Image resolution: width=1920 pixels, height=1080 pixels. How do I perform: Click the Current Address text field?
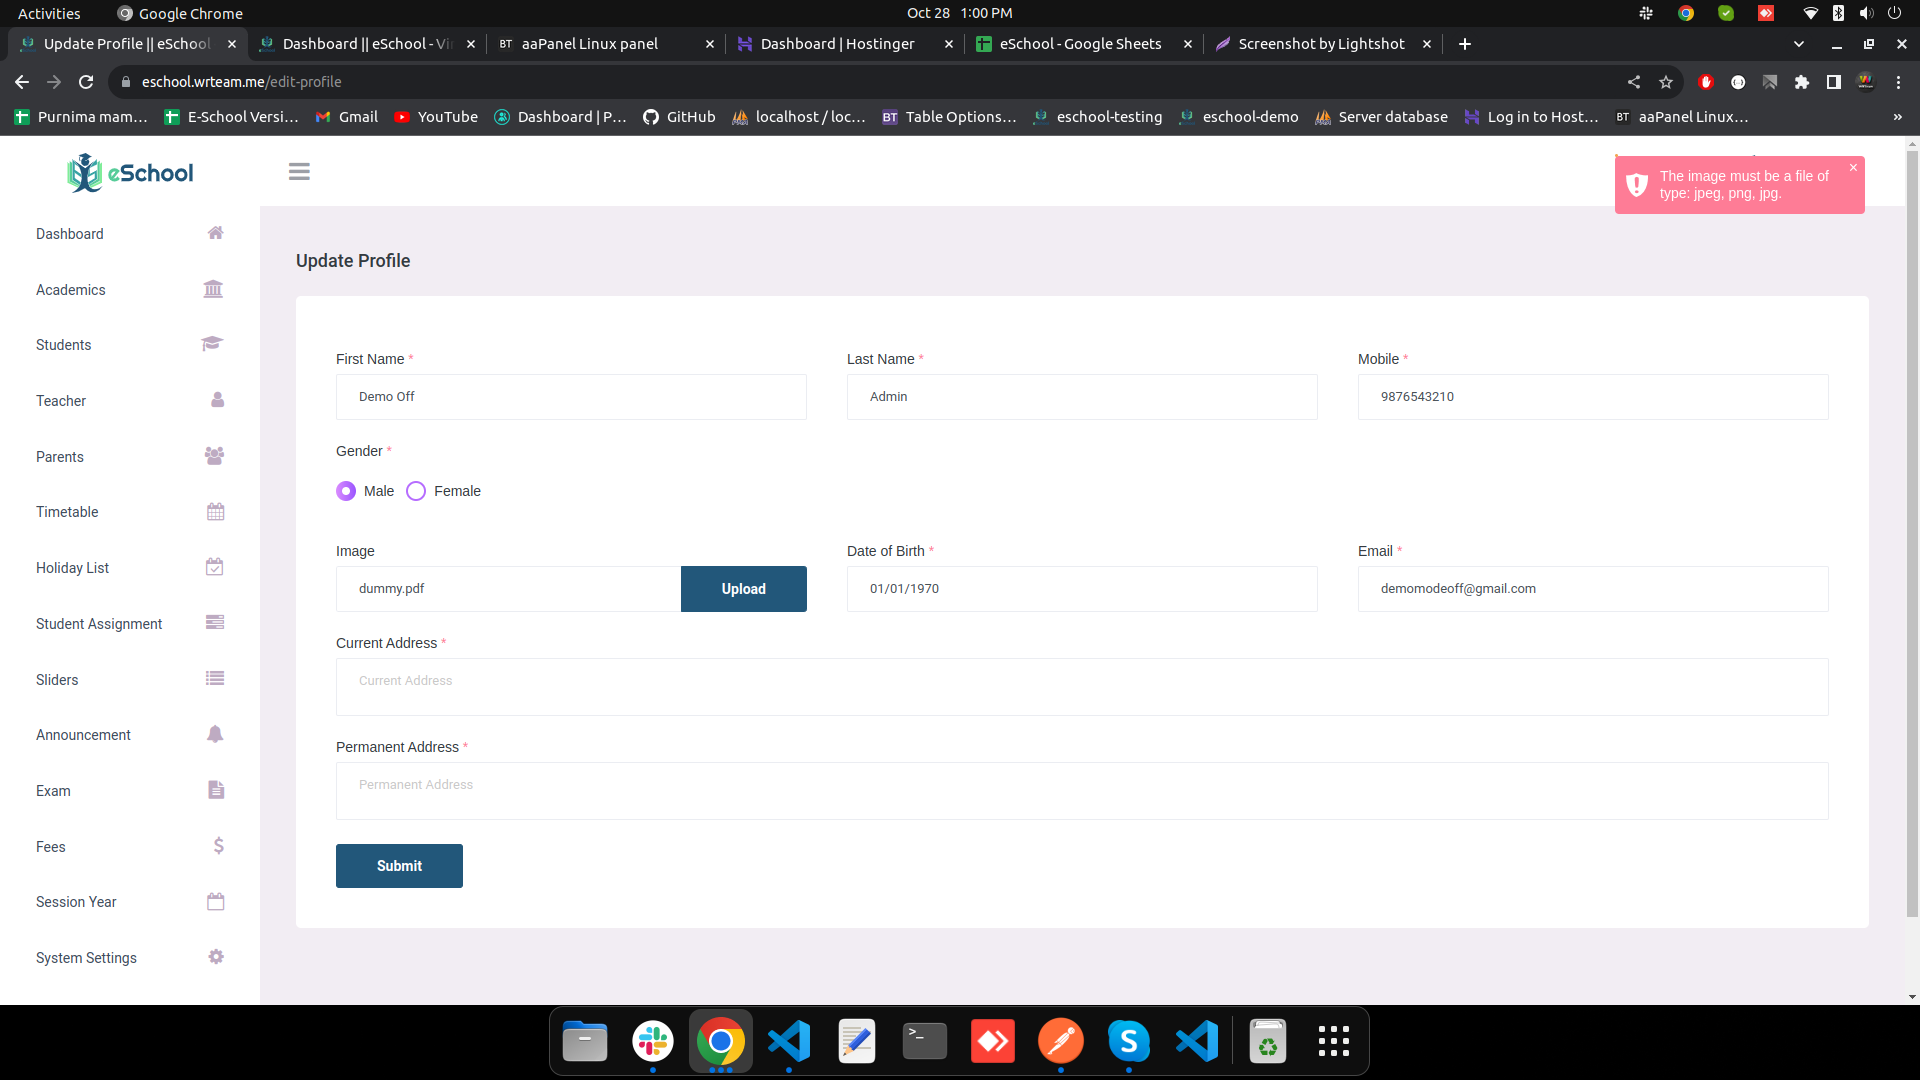click(1081, 687)
